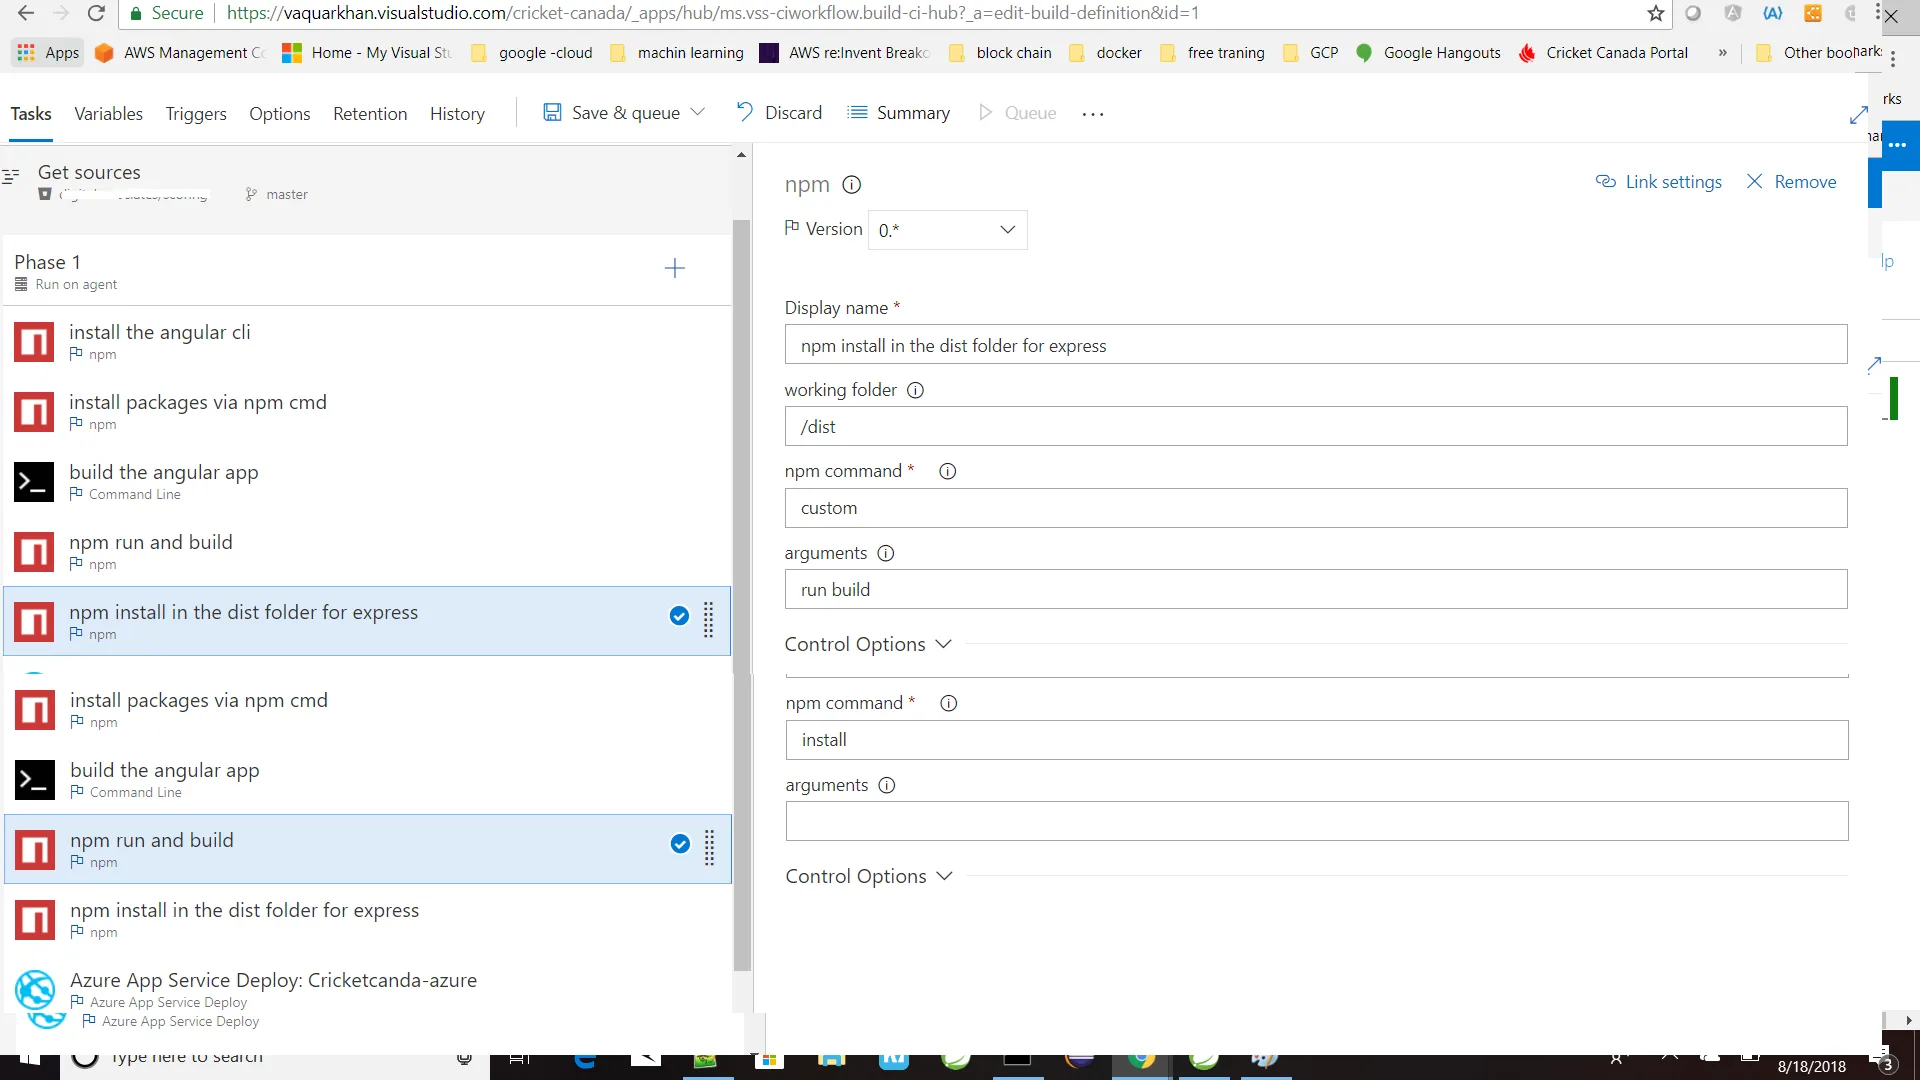Click the full screen expand arrows icon
1920x1080 pixels.
pos(1858,116)
